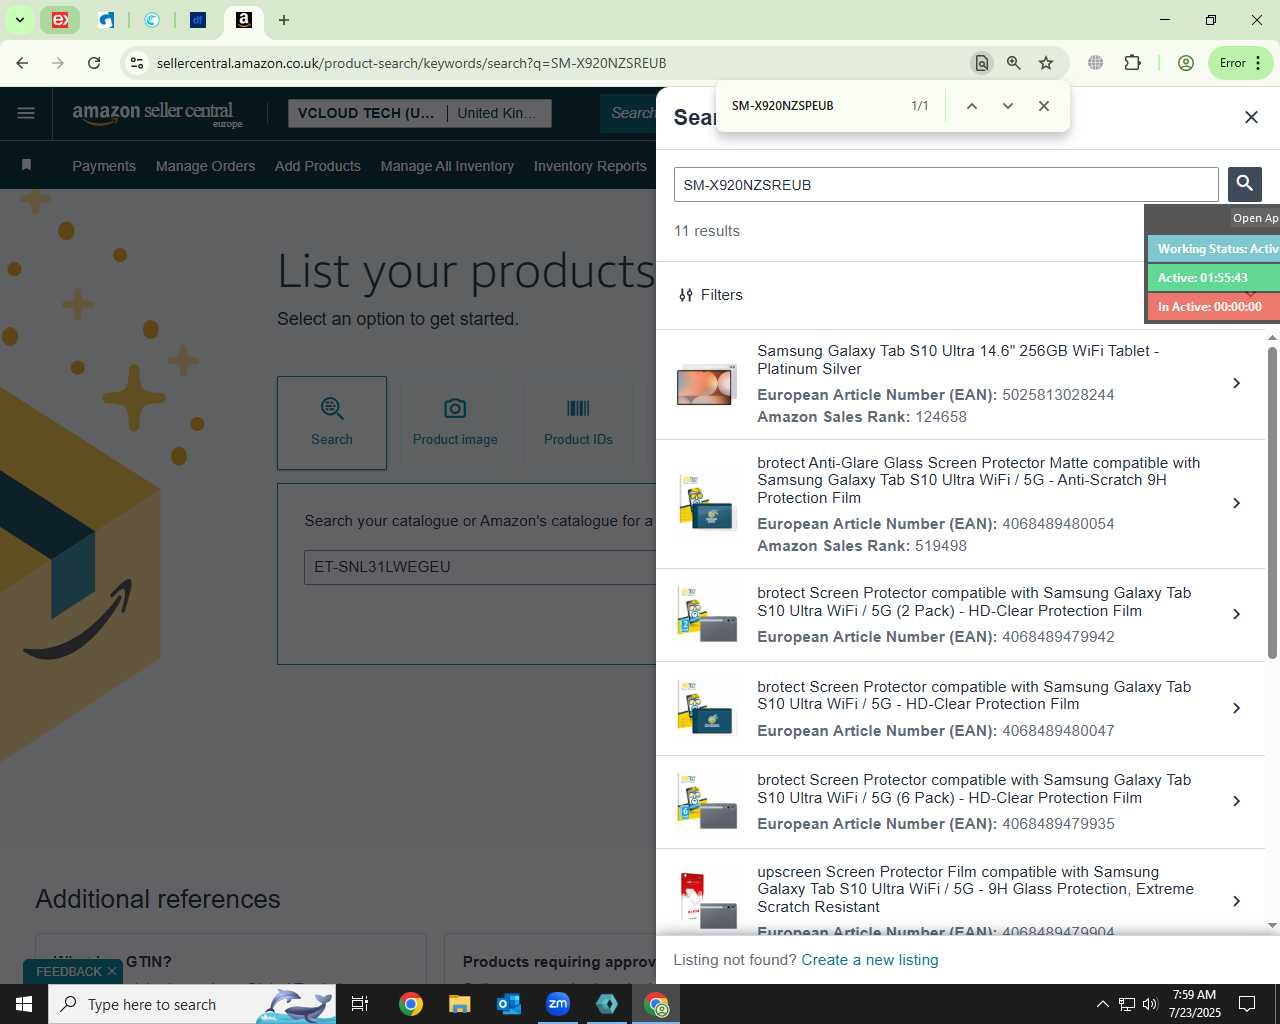Click the Open App overlay button
The width and height of the screenshot is (1280, 1024).
[x=1255, y=218]
